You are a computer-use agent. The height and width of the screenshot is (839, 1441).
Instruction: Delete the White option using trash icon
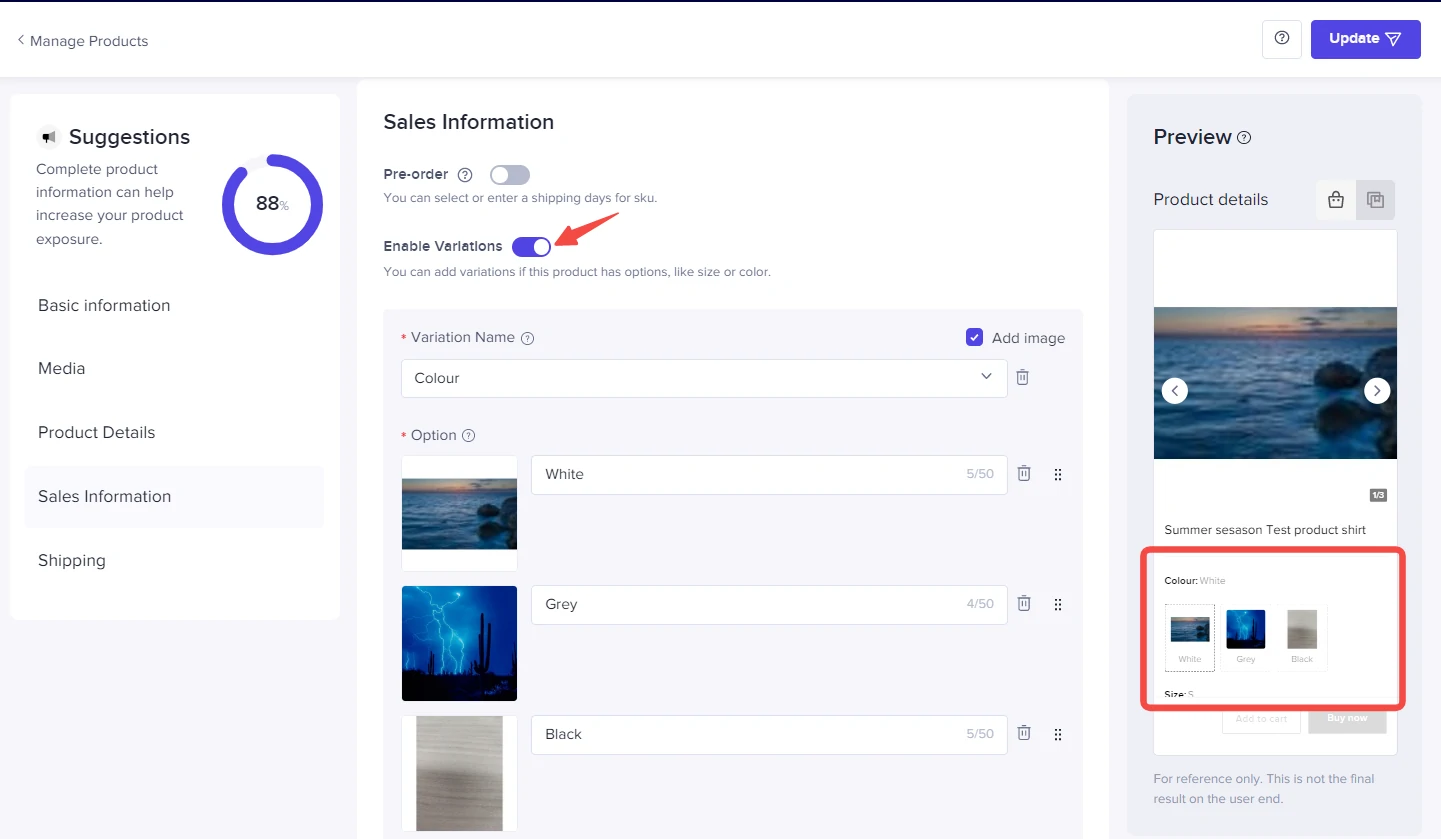(x=1024, y=474)
